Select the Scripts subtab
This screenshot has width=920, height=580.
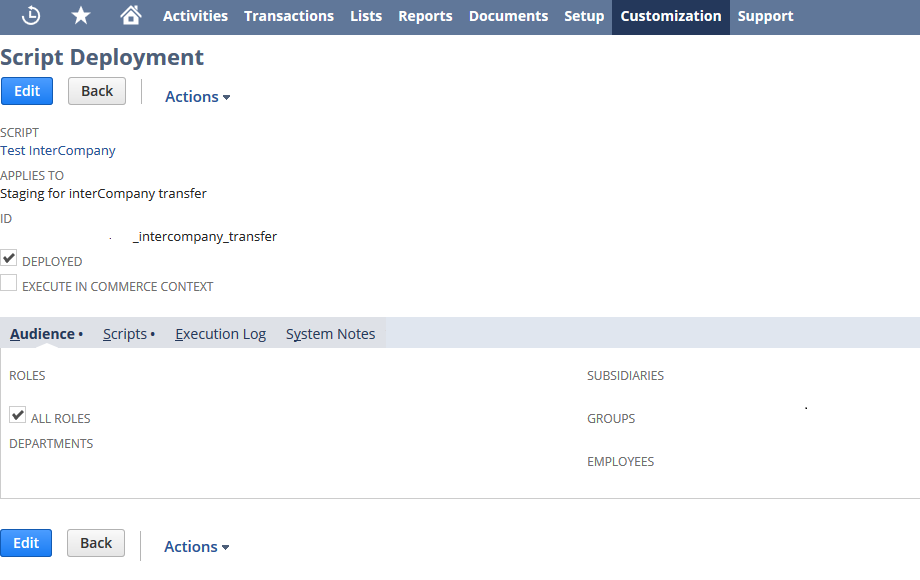(126, 334)
